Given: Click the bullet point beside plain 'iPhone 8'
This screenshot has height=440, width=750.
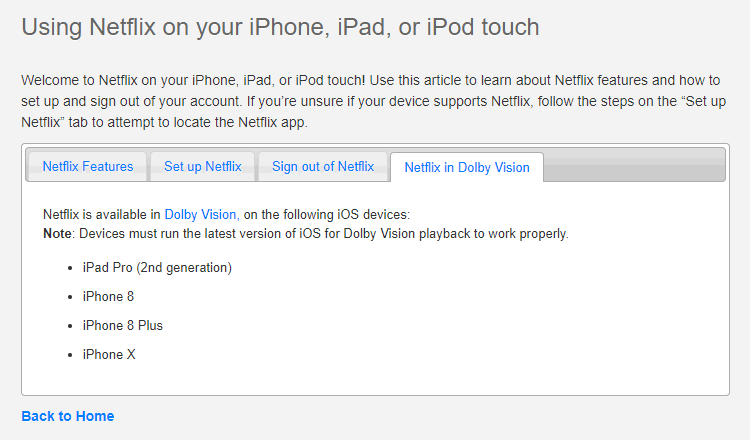Looking at the screenshot, I should 71,298.
